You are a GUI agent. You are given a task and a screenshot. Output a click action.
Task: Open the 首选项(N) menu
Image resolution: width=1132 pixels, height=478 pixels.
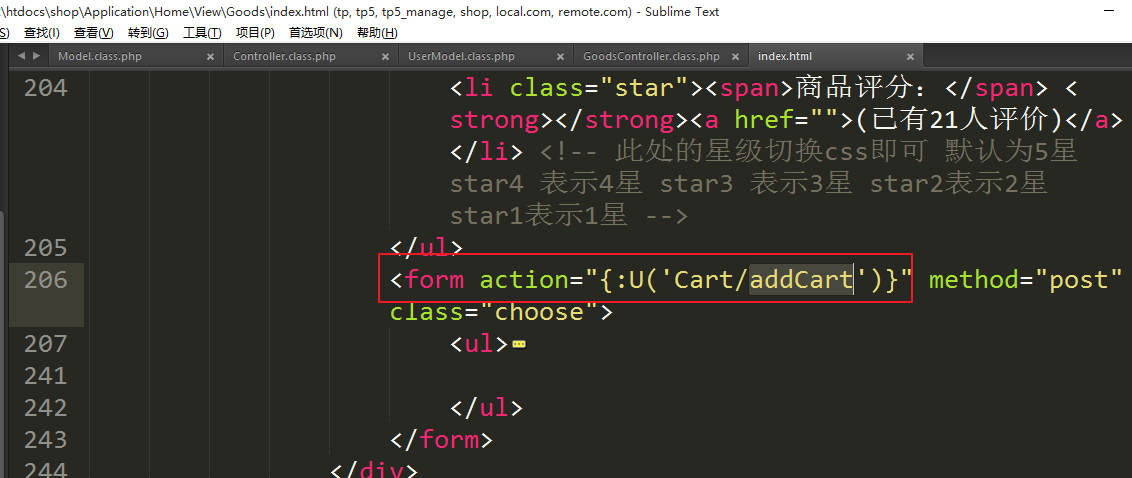[316, 32]
